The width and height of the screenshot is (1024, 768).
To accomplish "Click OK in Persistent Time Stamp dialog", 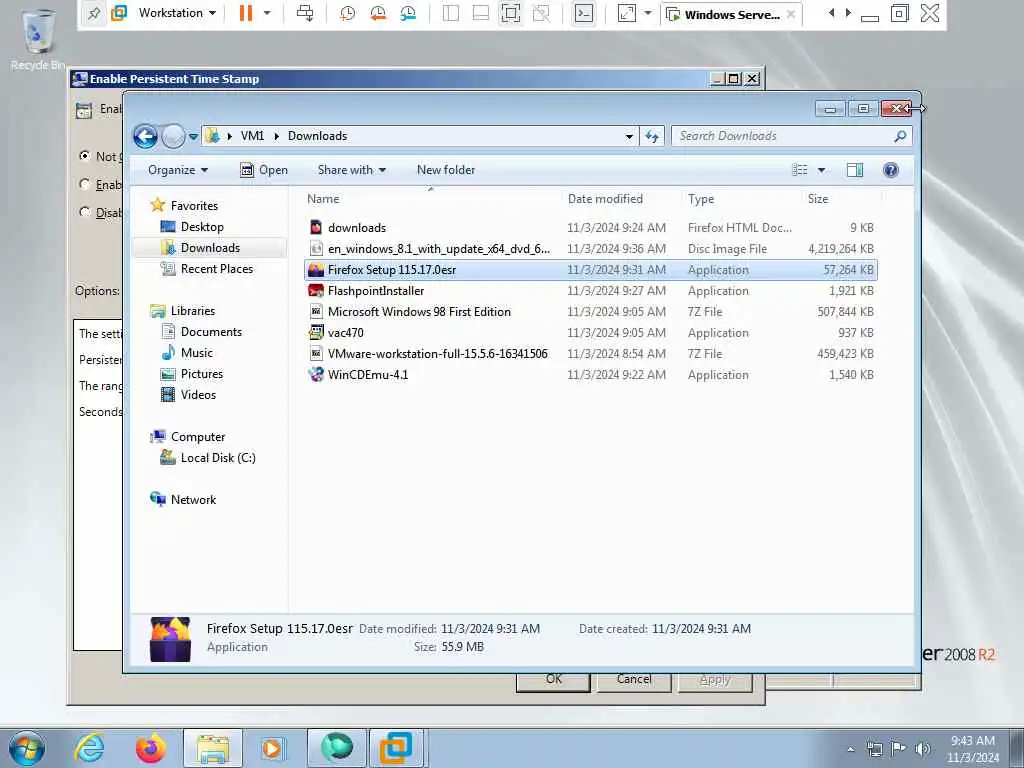I will point(553,681).
